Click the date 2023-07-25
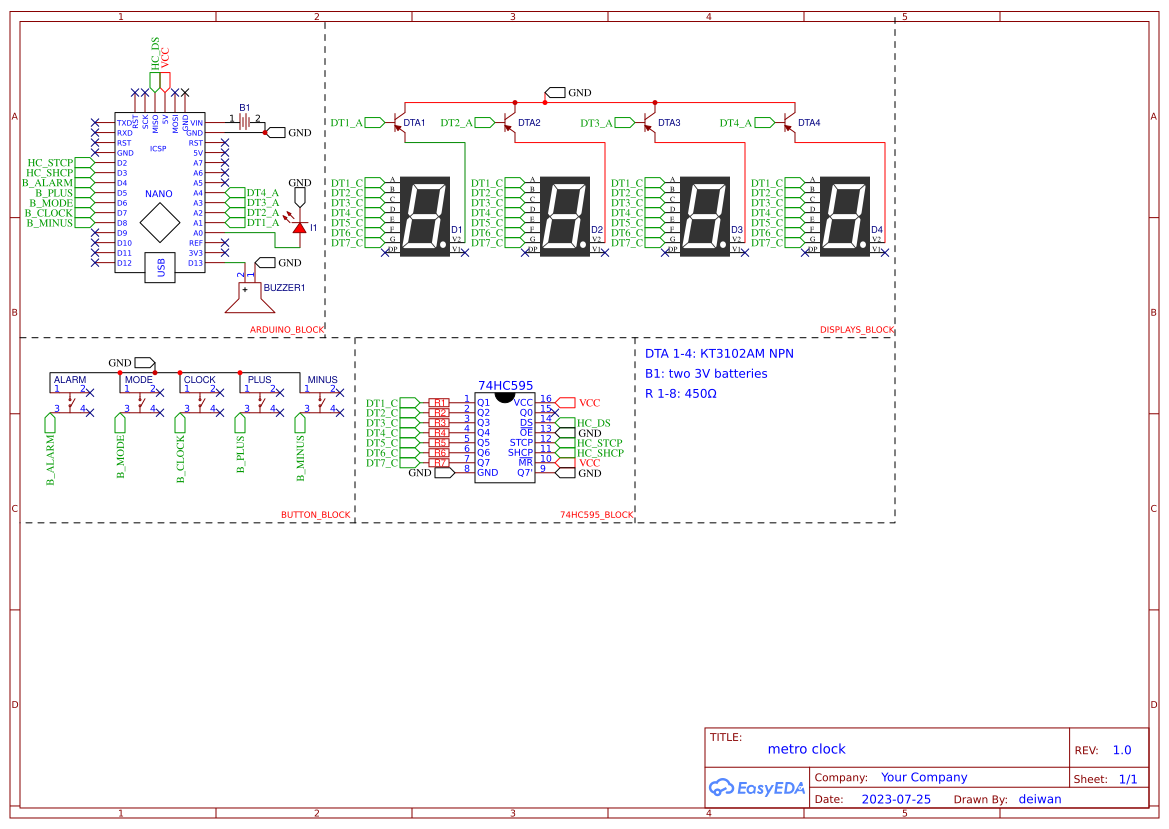The width and height of the screenshot is (1169, 829). click(896, 799)
